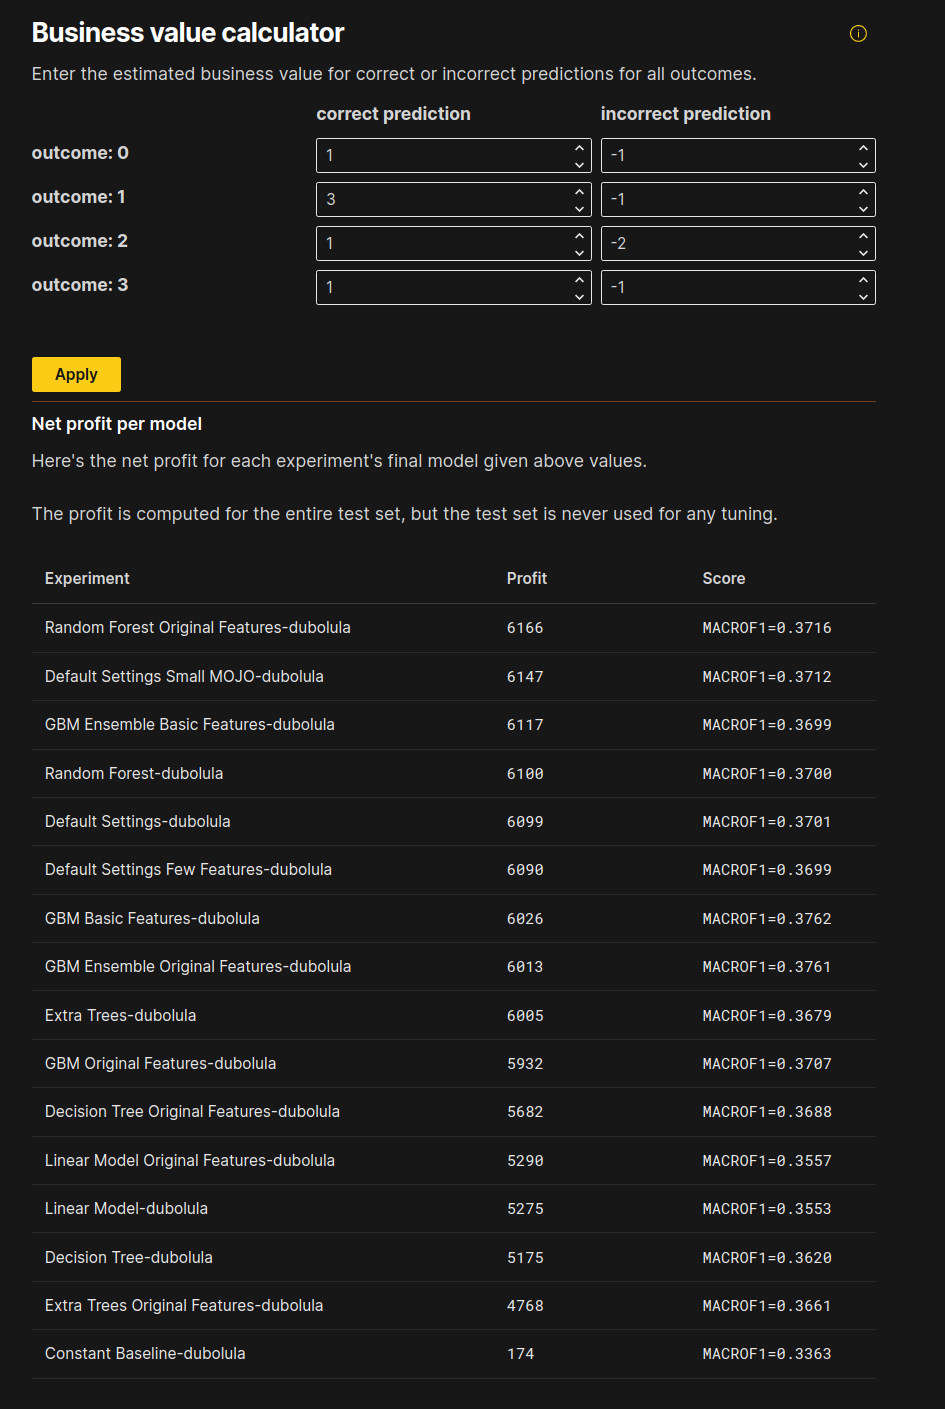Click the Profit column header

pyautogui.click(x=527, y=578)
